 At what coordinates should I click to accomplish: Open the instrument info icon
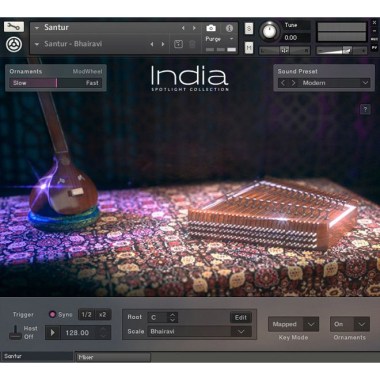point(229,28)
